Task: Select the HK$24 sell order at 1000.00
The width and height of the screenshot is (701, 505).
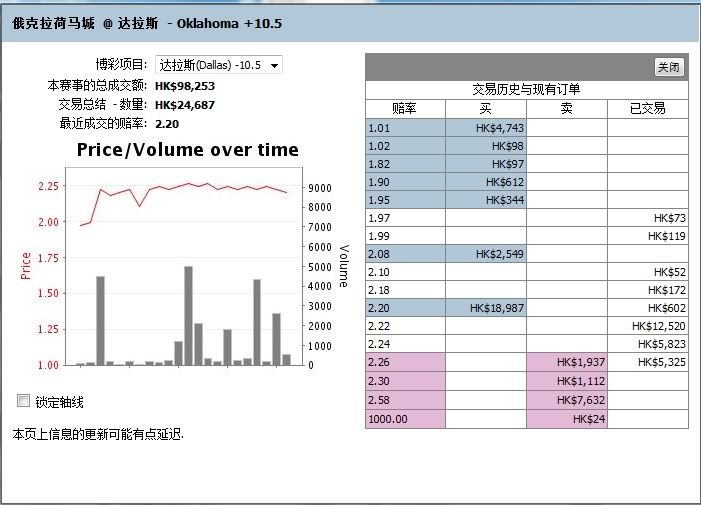Action: pyautogui.click(x=567, y=417)
